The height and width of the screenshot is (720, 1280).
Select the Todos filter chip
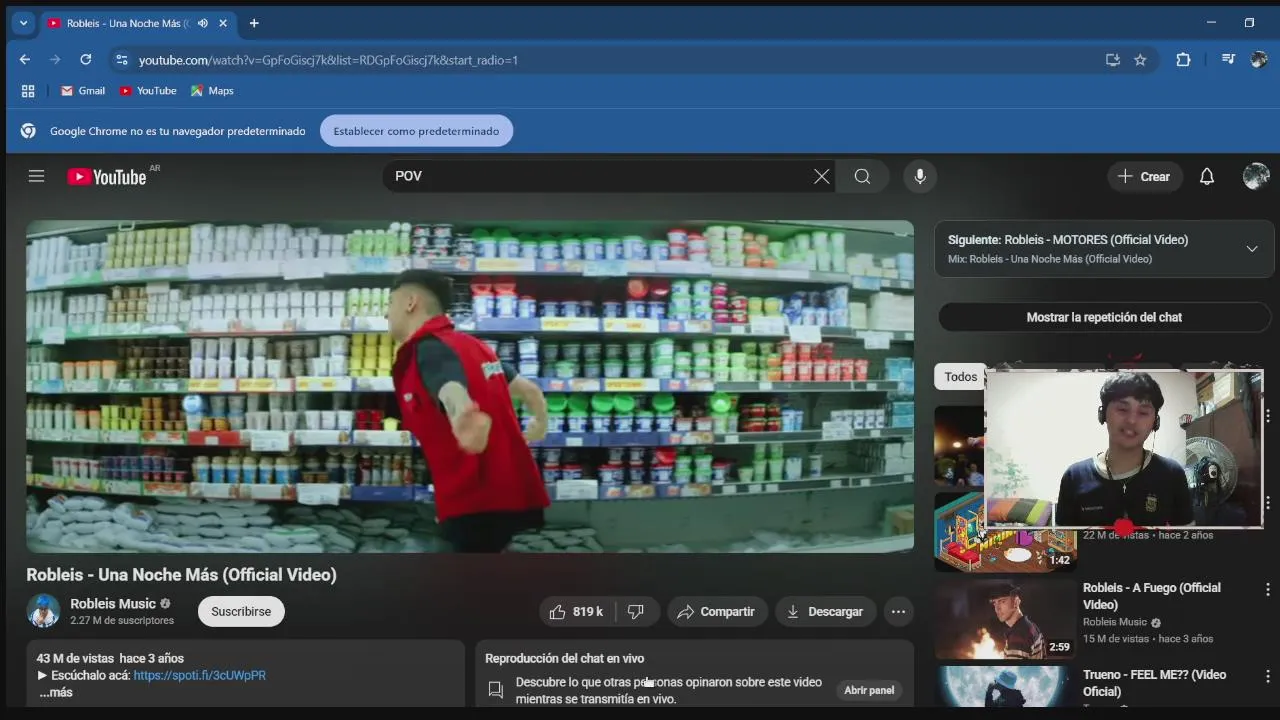(960, 377)
